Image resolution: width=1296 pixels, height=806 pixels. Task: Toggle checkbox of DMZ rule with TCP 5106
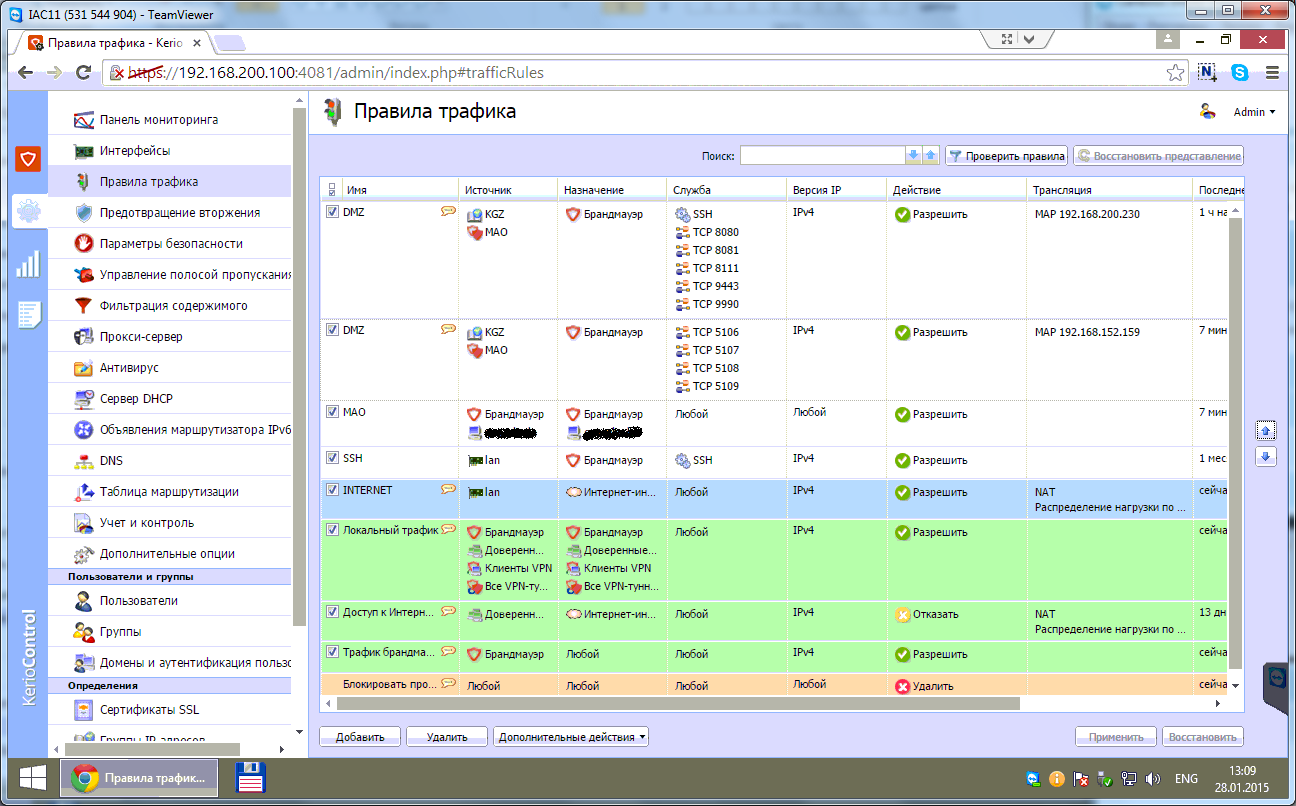(x=333, y=329)
